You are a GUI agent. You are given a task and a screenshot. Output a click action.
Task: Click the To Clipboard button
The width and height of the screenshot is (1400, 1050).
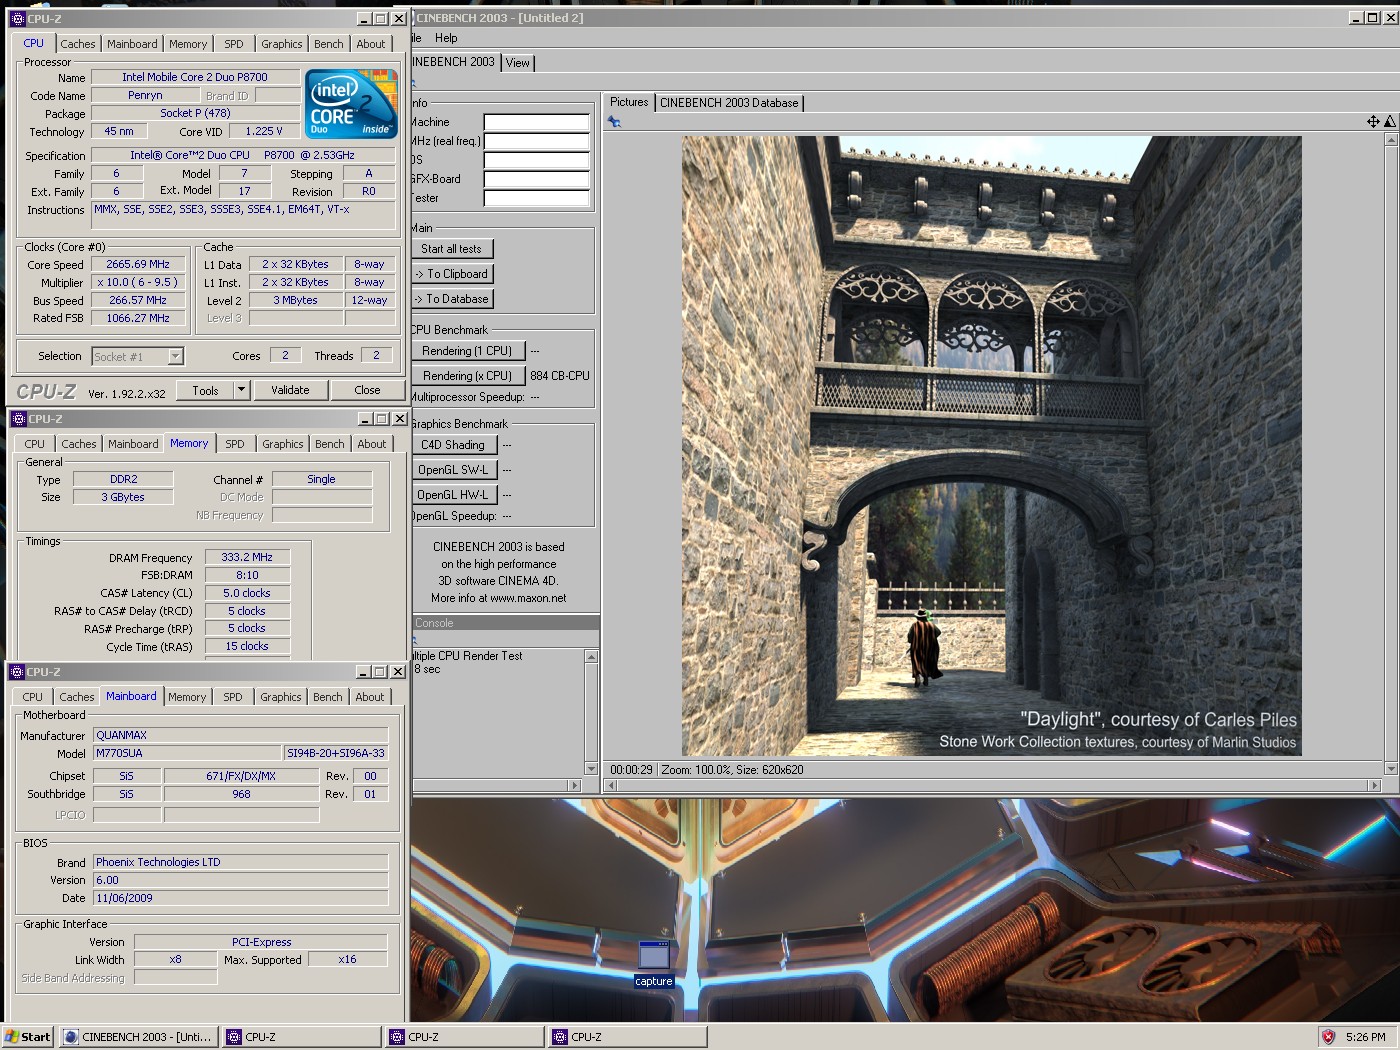pos(451,274)
